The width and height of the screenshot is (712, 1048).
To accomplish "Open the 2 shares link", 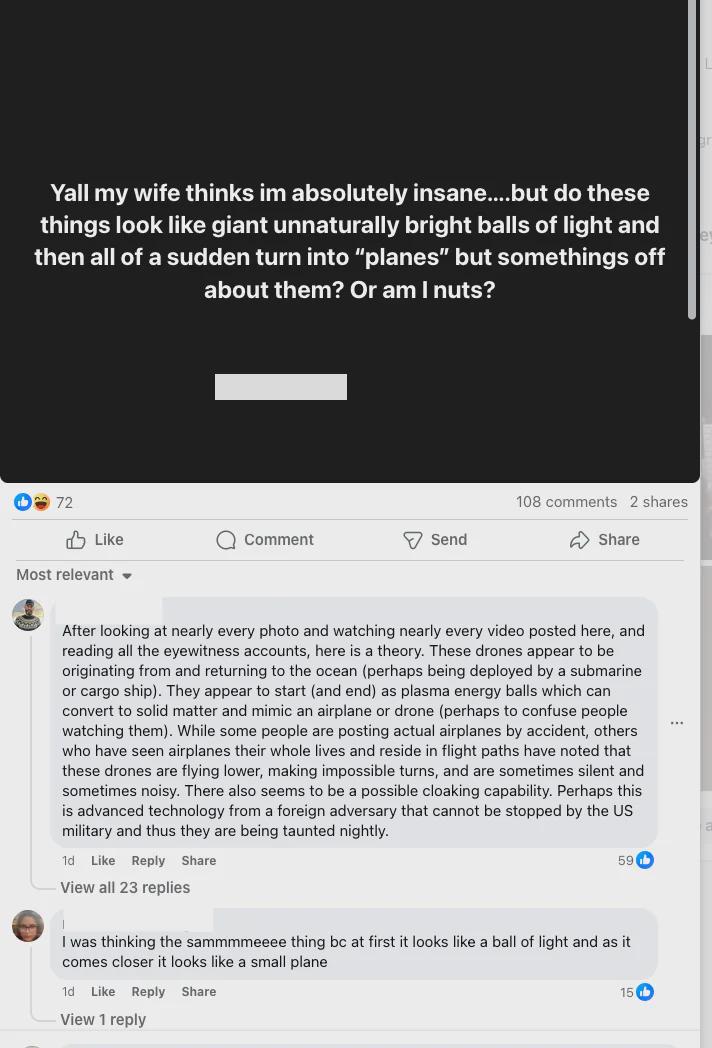I will click(659, 502).
